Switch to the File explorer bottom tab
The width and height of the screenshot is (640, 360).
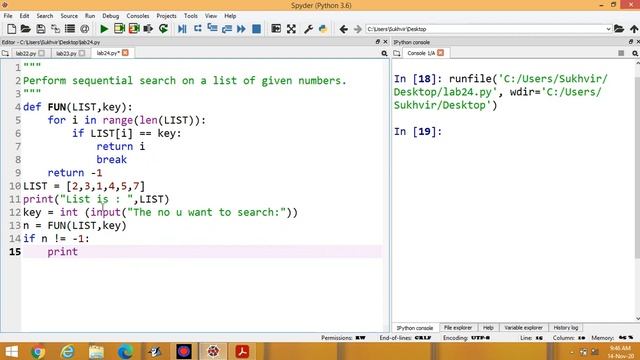pyautogui.click(x=458, y=328)
